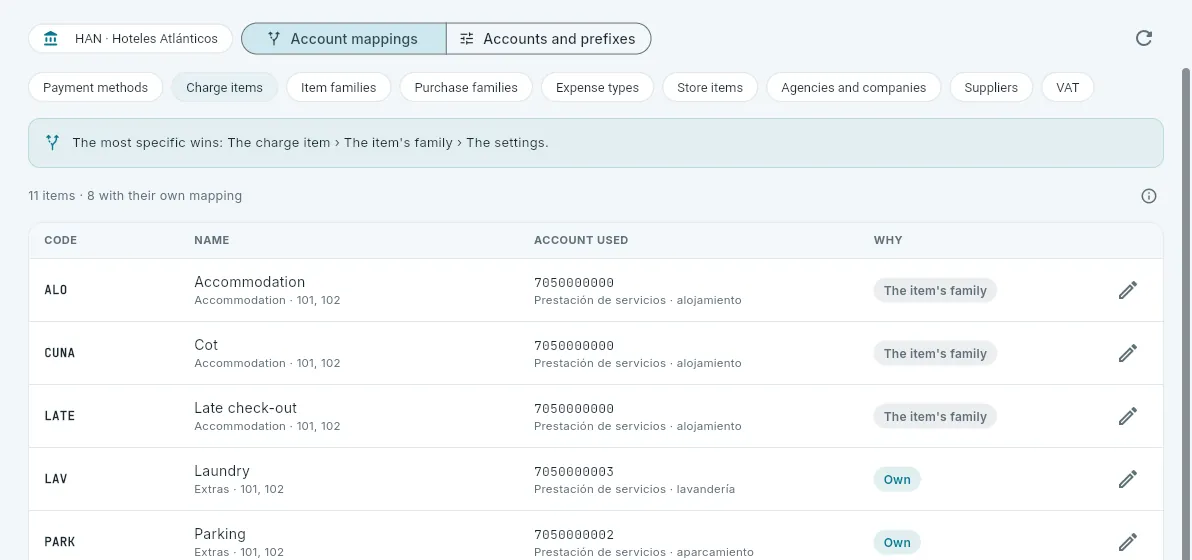Click "11 items · 8 with their own mapping" text
The image size is (1192, 560).
(x=135, y=196)
